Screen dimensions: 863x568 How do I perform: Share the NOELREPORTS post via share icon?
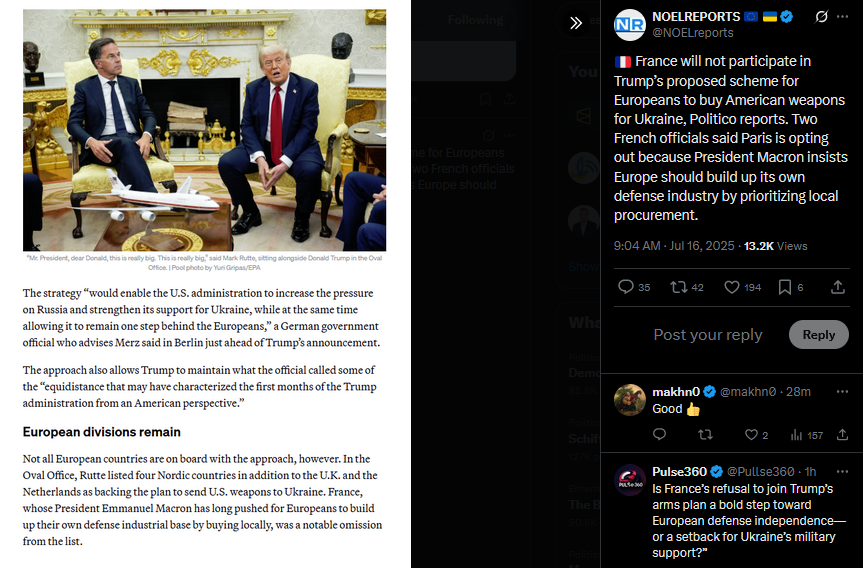(x=838, y=287)
